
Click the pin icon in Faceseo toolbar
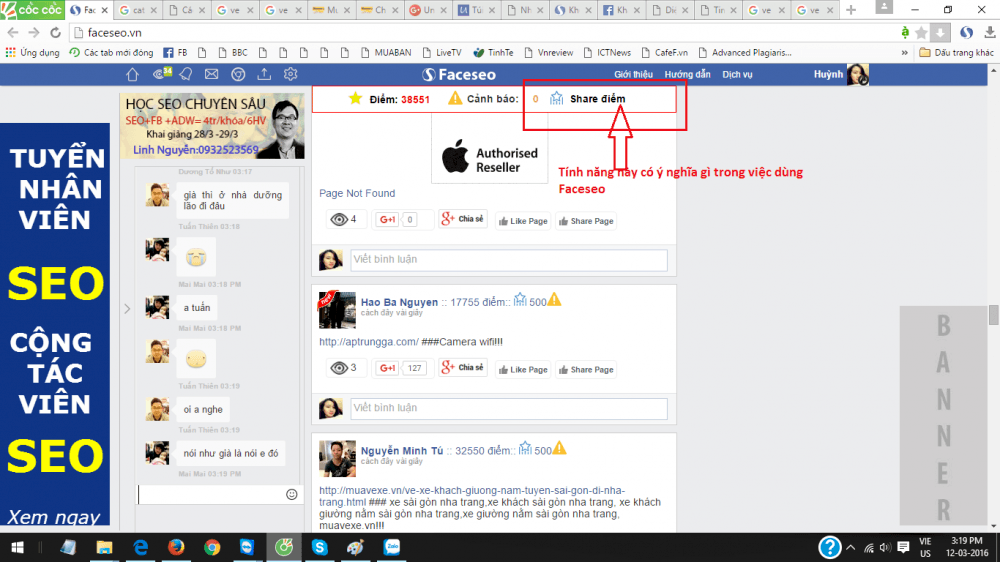(x=186, y=75)
